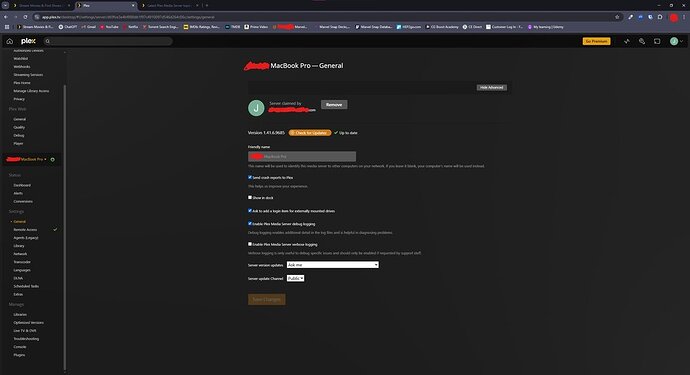Click the Friendly name input field
690x375 pixels.
[302, 156]
